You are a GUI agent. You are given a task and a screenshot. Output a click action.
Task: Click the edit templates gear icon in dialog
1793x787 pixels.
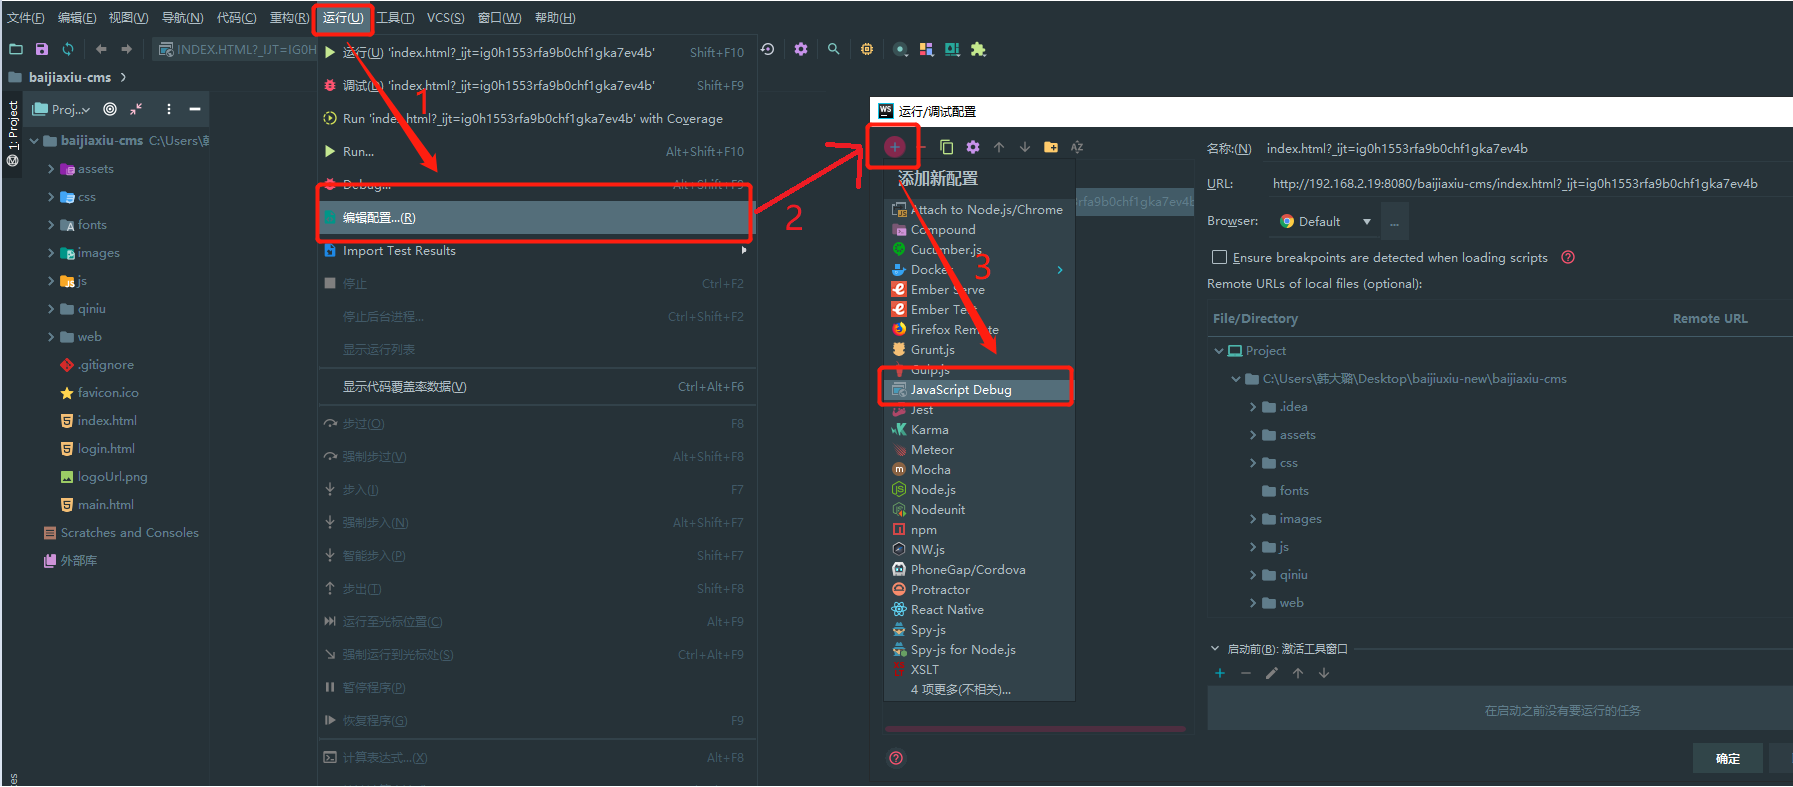pos(973,147)
